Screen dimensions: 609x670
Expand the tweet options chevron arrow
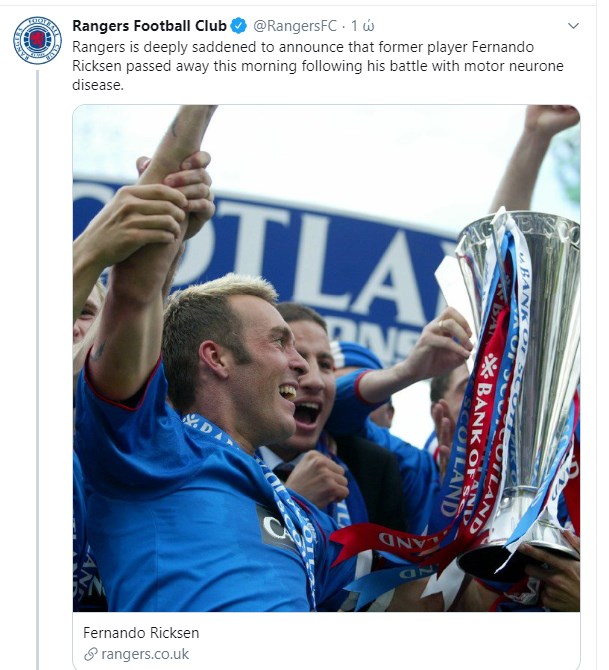[x=573, y=26]
